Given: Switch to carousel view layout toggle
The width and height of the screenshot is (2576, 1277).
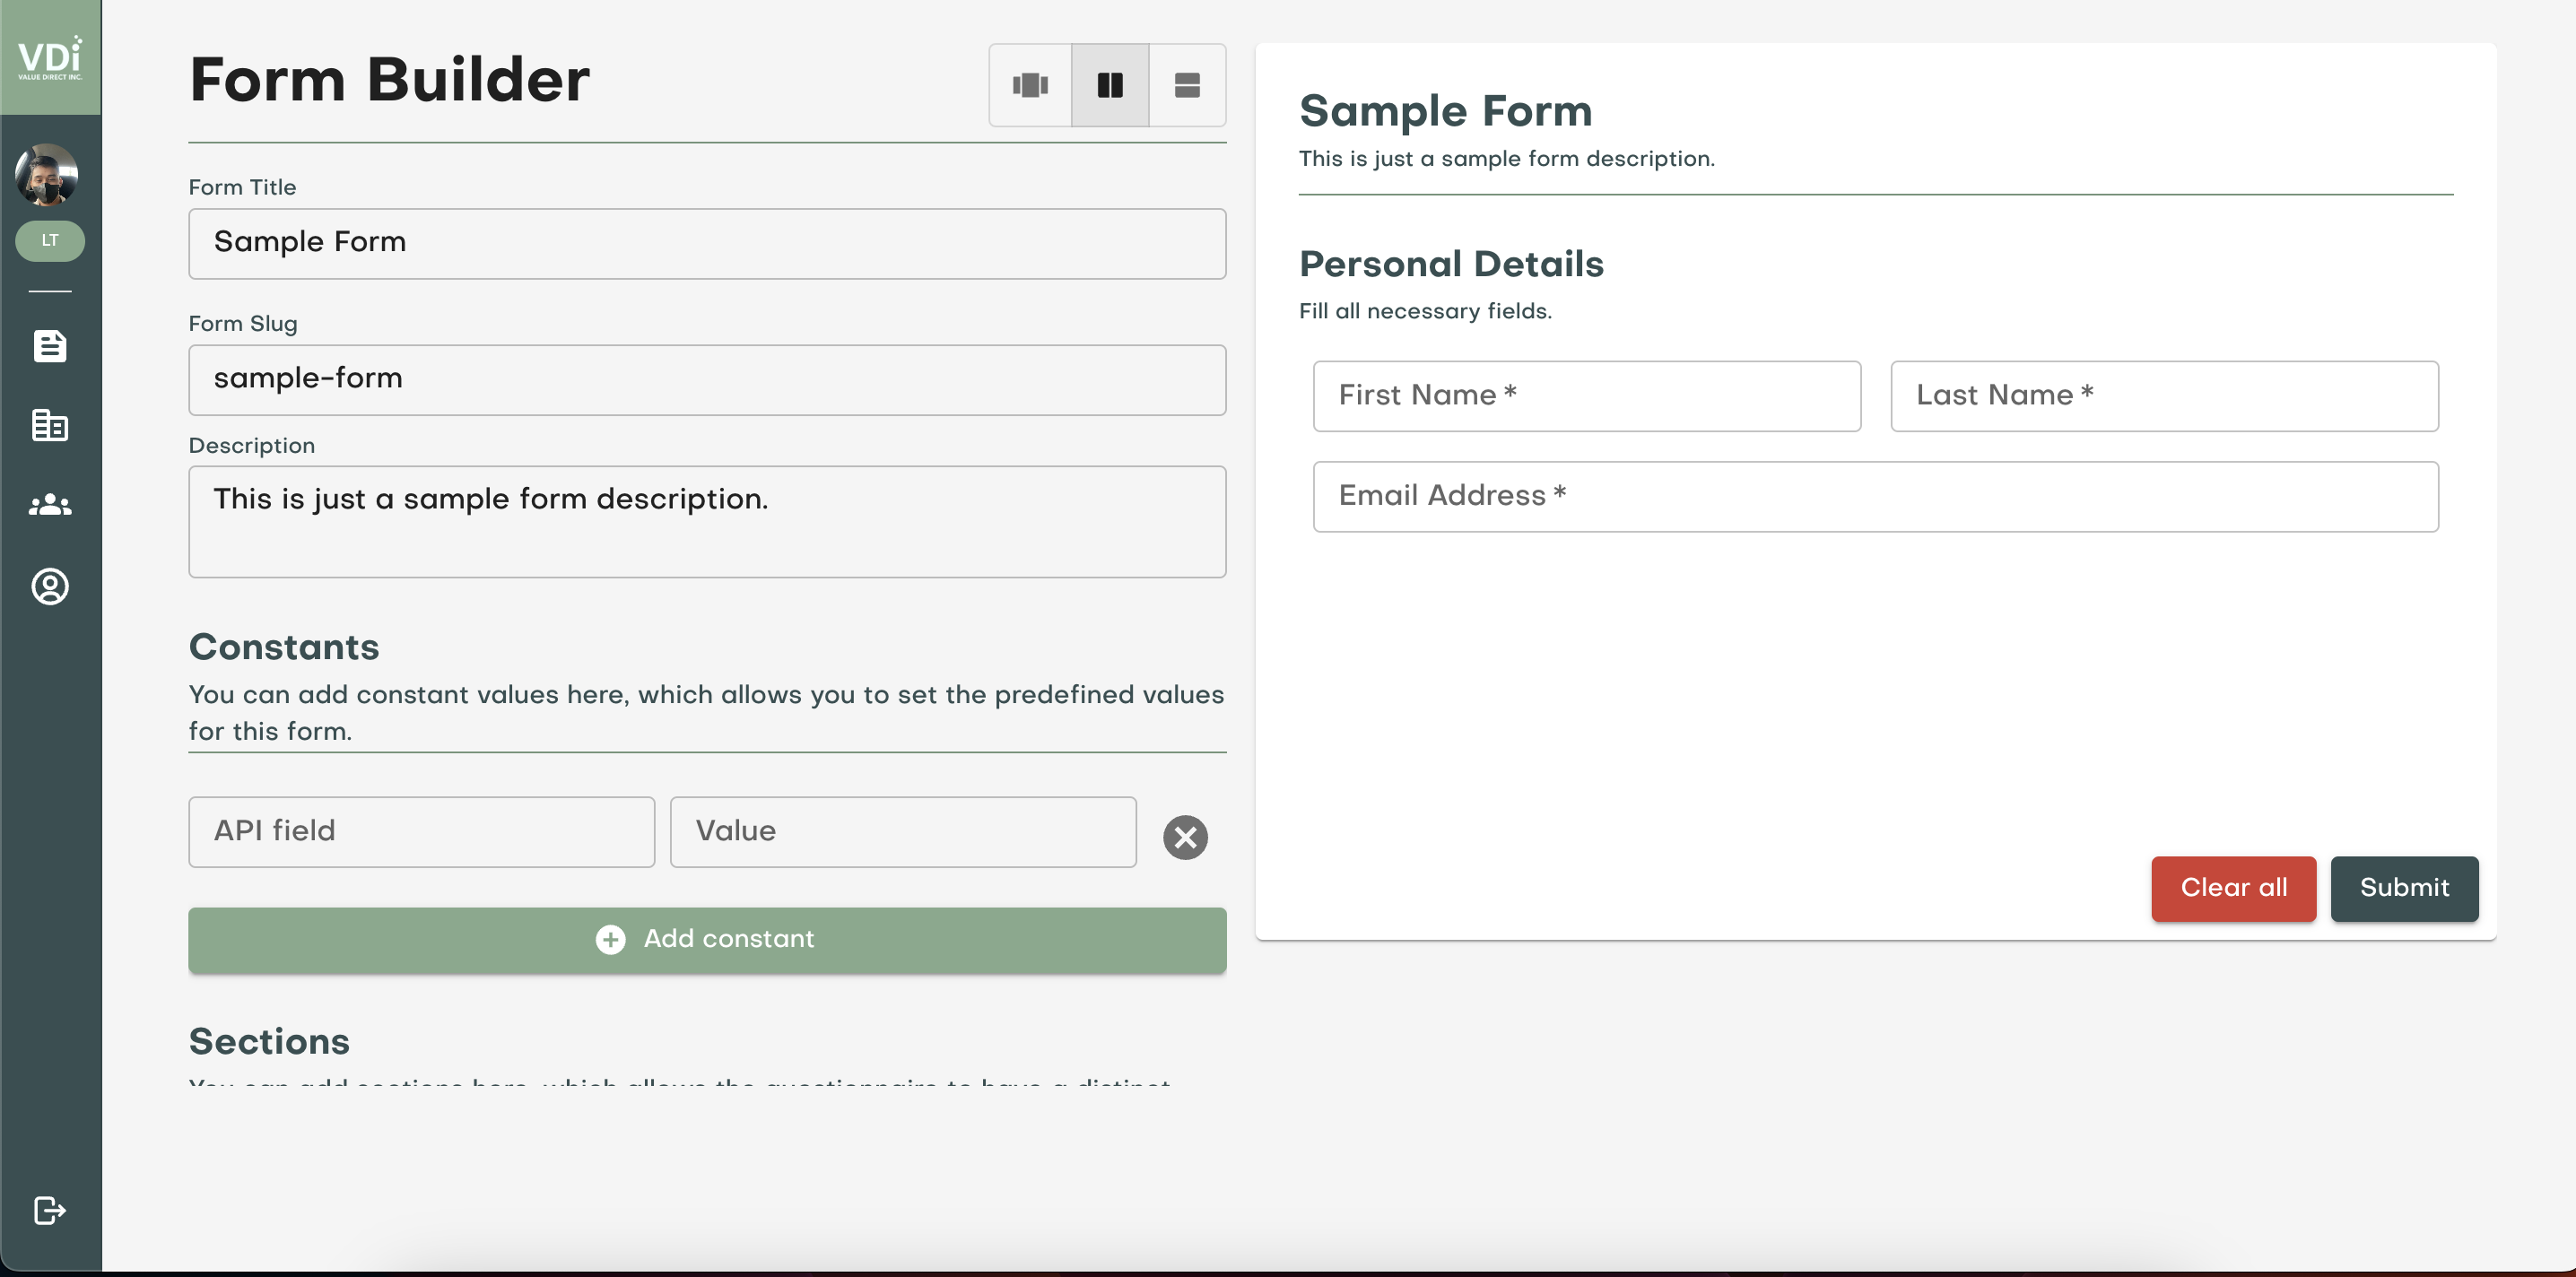Looking at the screenshot, I should [x=1030, y=85].
